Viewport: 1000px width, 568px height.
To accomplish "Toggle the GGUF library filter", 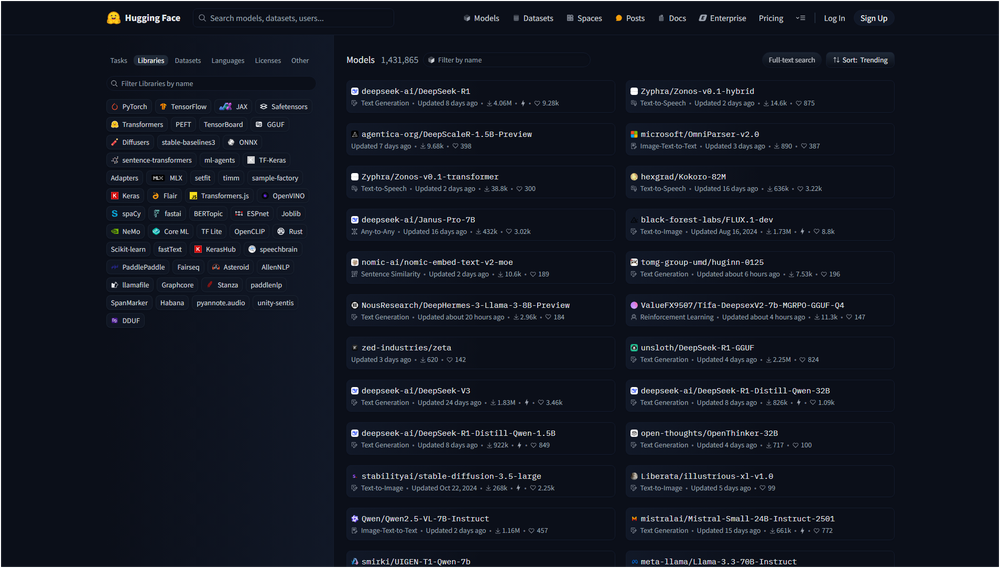I will (x=270, y=124).
